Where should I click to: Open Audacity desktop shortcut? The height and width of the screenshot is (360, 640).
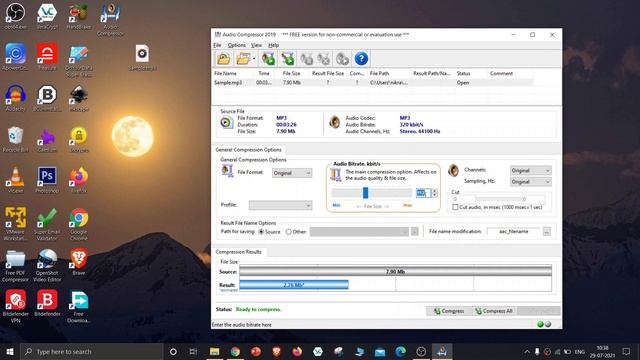coord(16,98)
